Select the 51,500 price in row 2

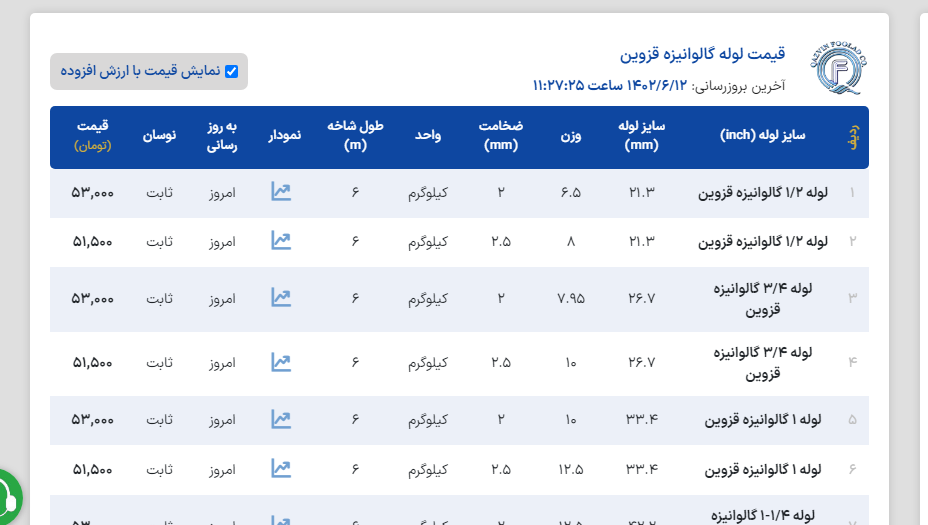92,241
